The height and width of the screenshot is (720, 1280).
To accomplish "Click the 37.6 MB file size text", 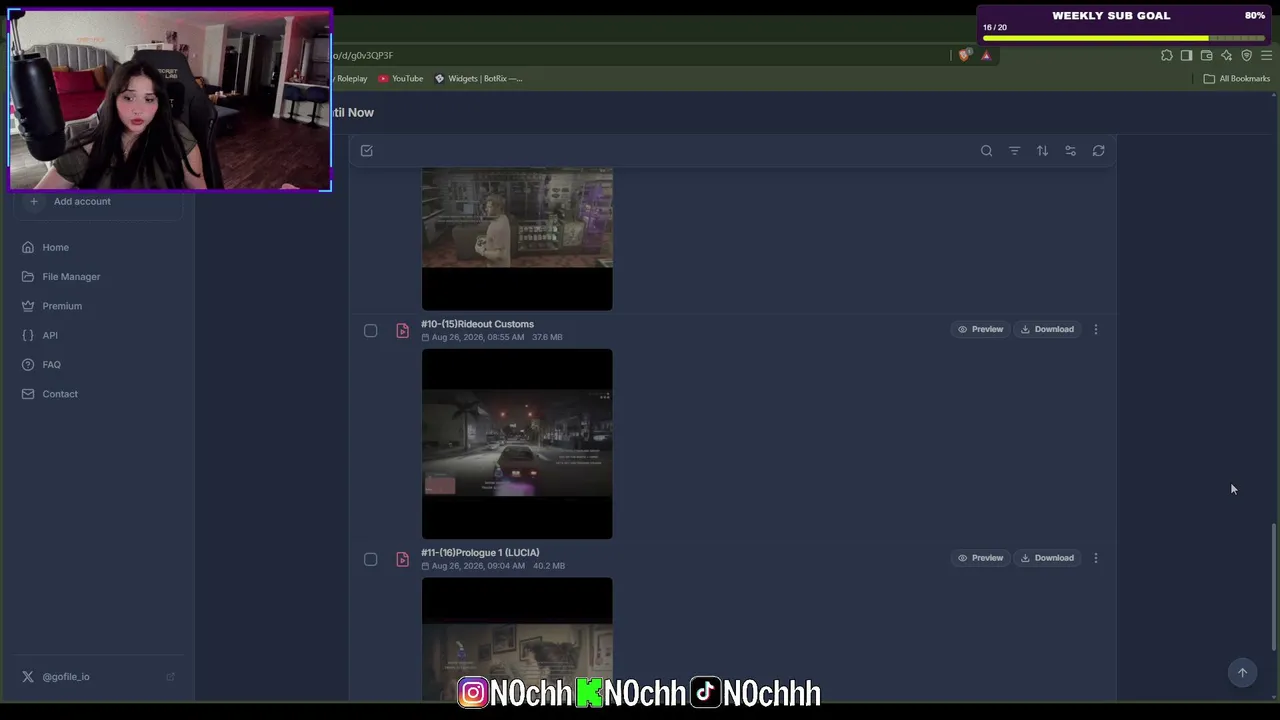I will (x=547, y=338).
